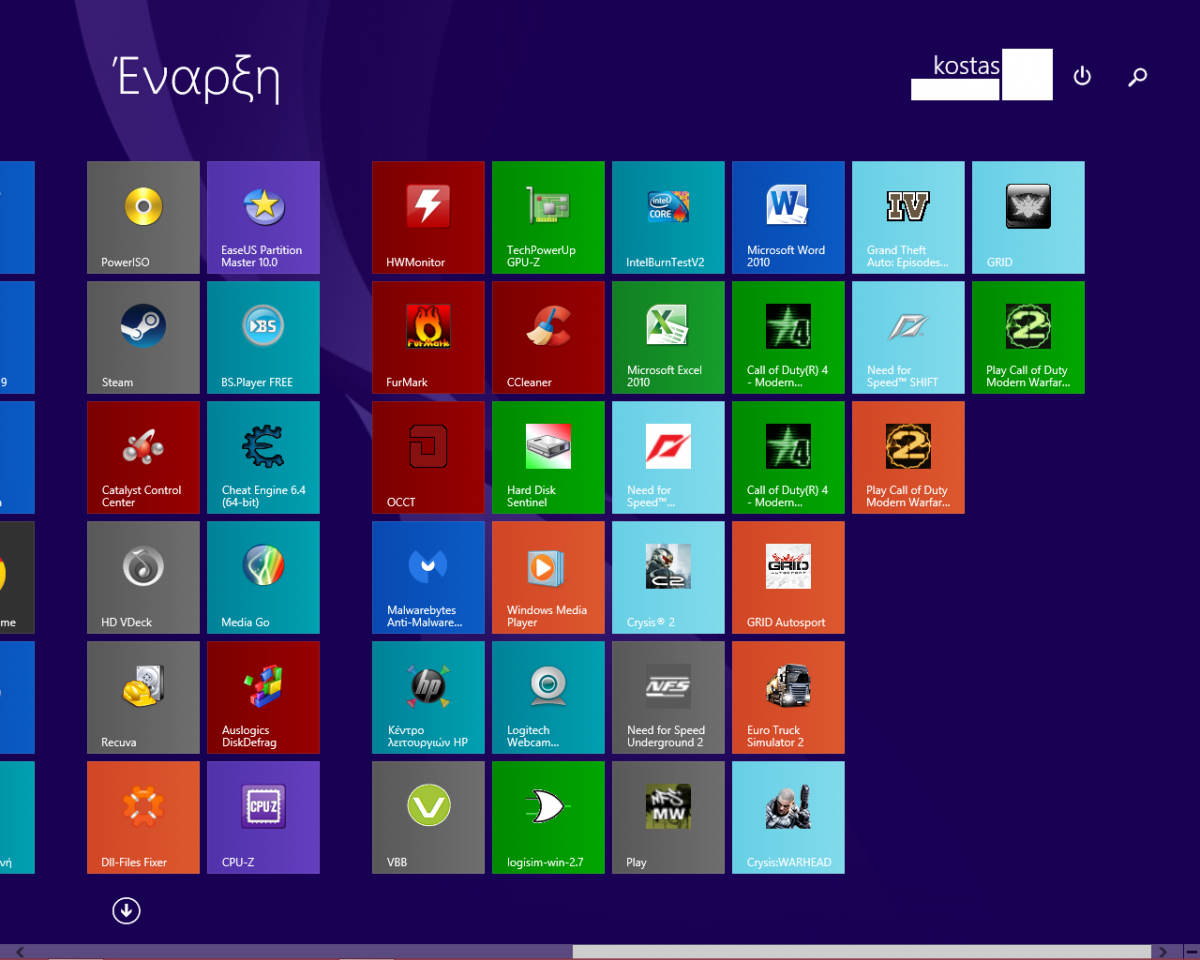Open the PowerISO tile
Image resolution: width=1200 pixels, height=960 pixels.
143,217
